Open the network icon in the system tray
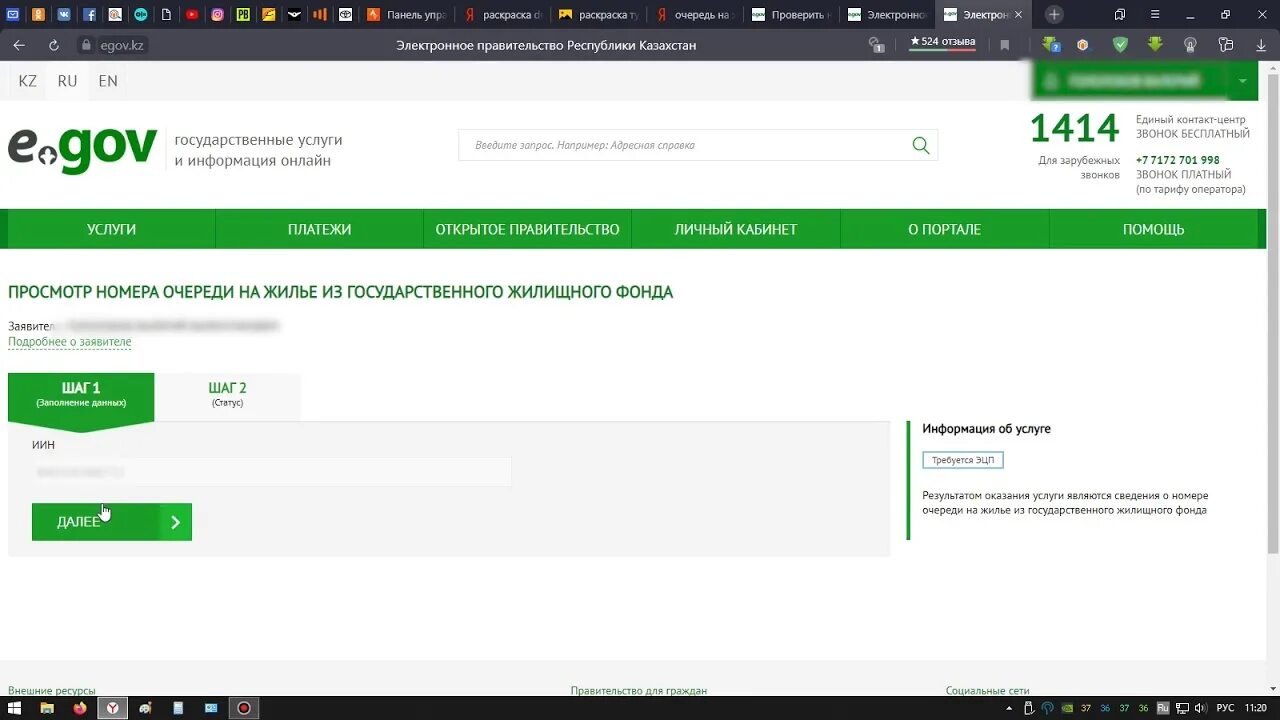 tap(1183, 706)
